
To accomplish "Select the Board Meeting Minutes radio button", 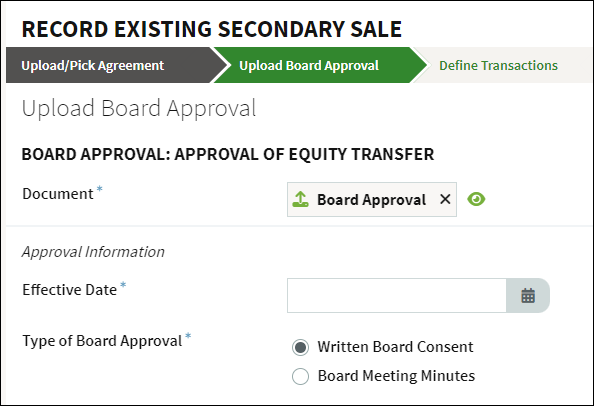I will click(300, 376).
